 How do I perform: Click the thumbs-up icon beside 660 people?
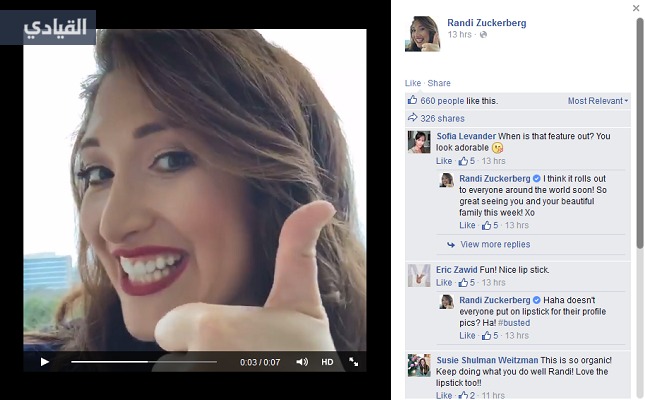coord(412,100)
